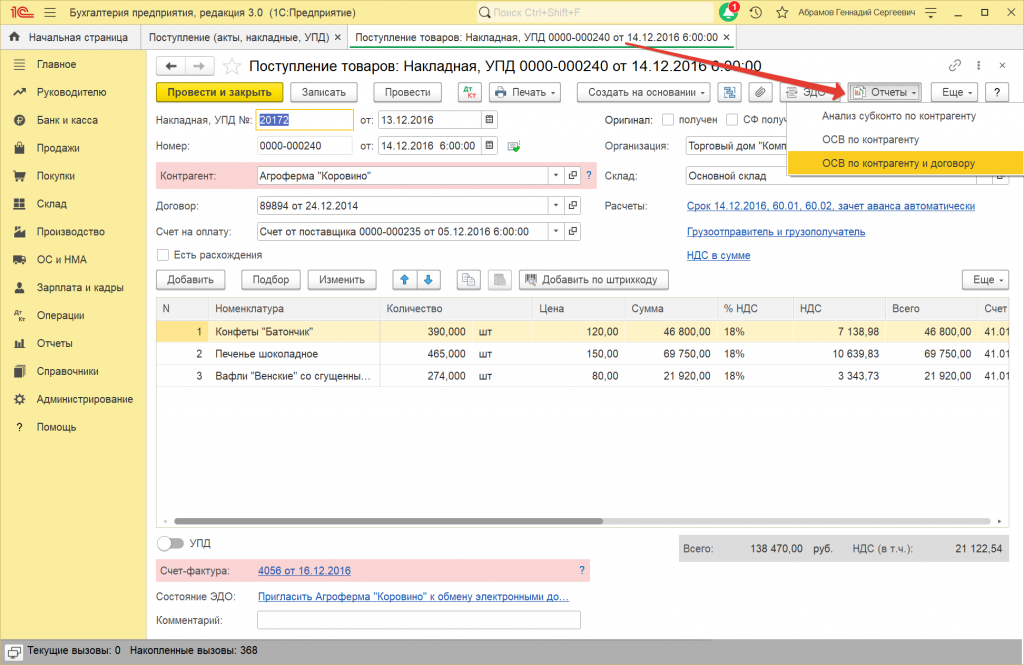The image size is (1024, 665).
Task: Open the 1C main menu hamburger icon
Action: click(50, 12)
